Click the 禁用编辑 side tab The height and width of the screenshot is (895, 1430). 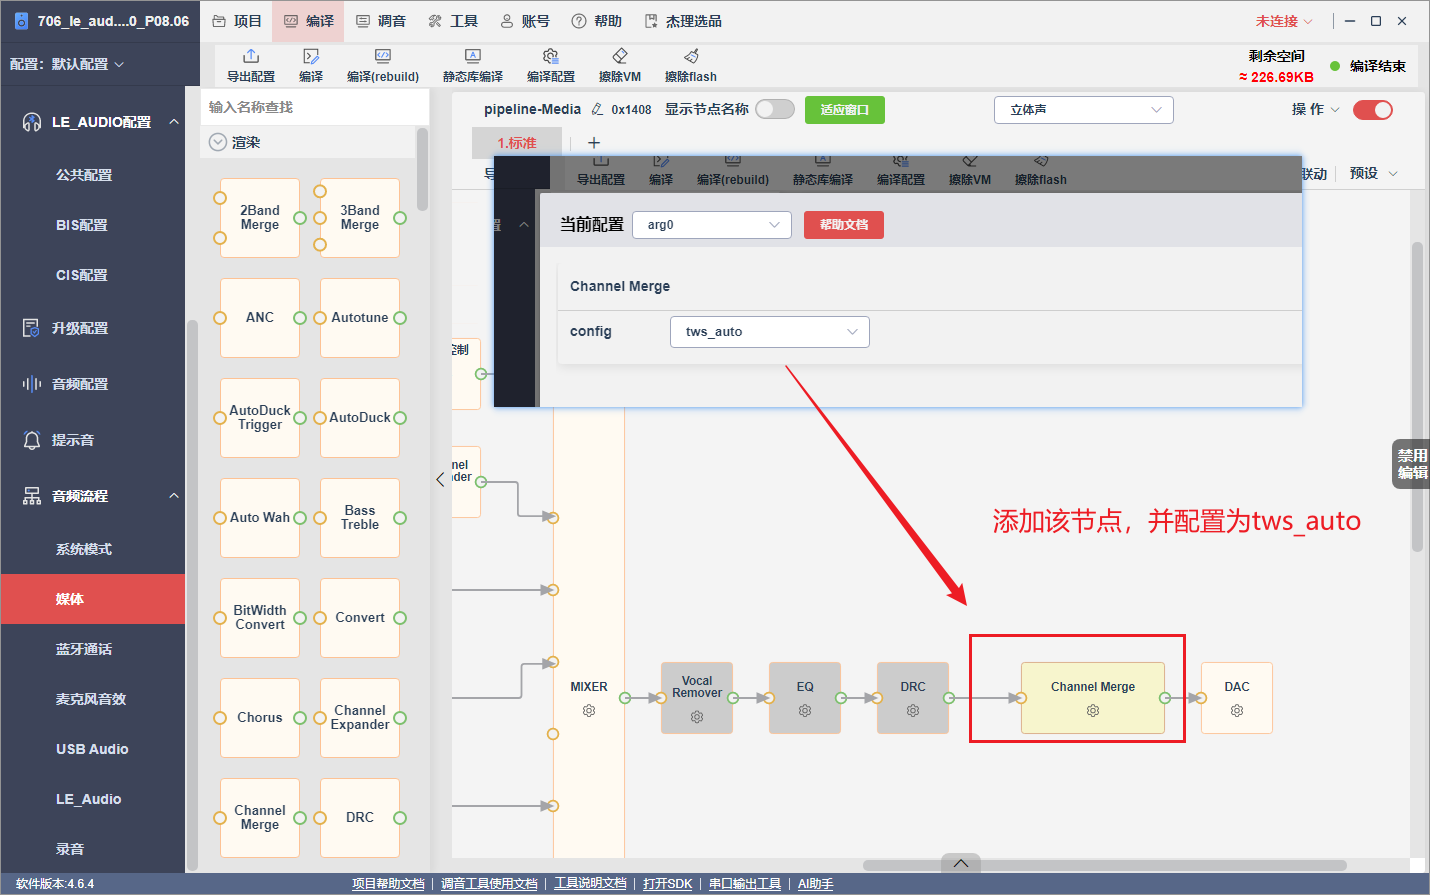coord(1412,464)
